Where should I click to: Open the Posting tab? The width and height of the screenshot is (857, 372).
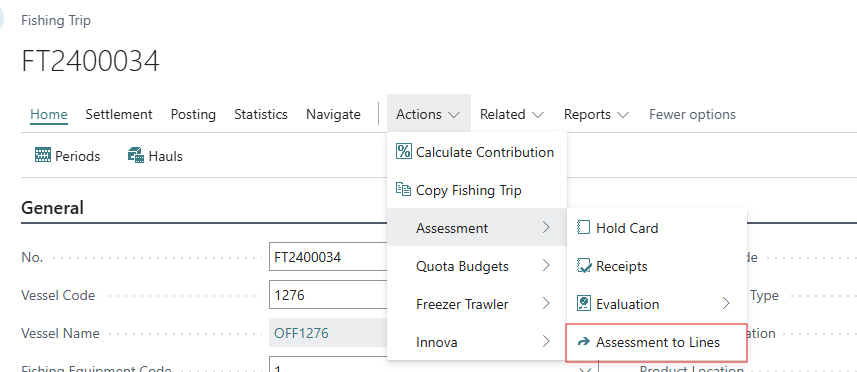tap(193, 114)
